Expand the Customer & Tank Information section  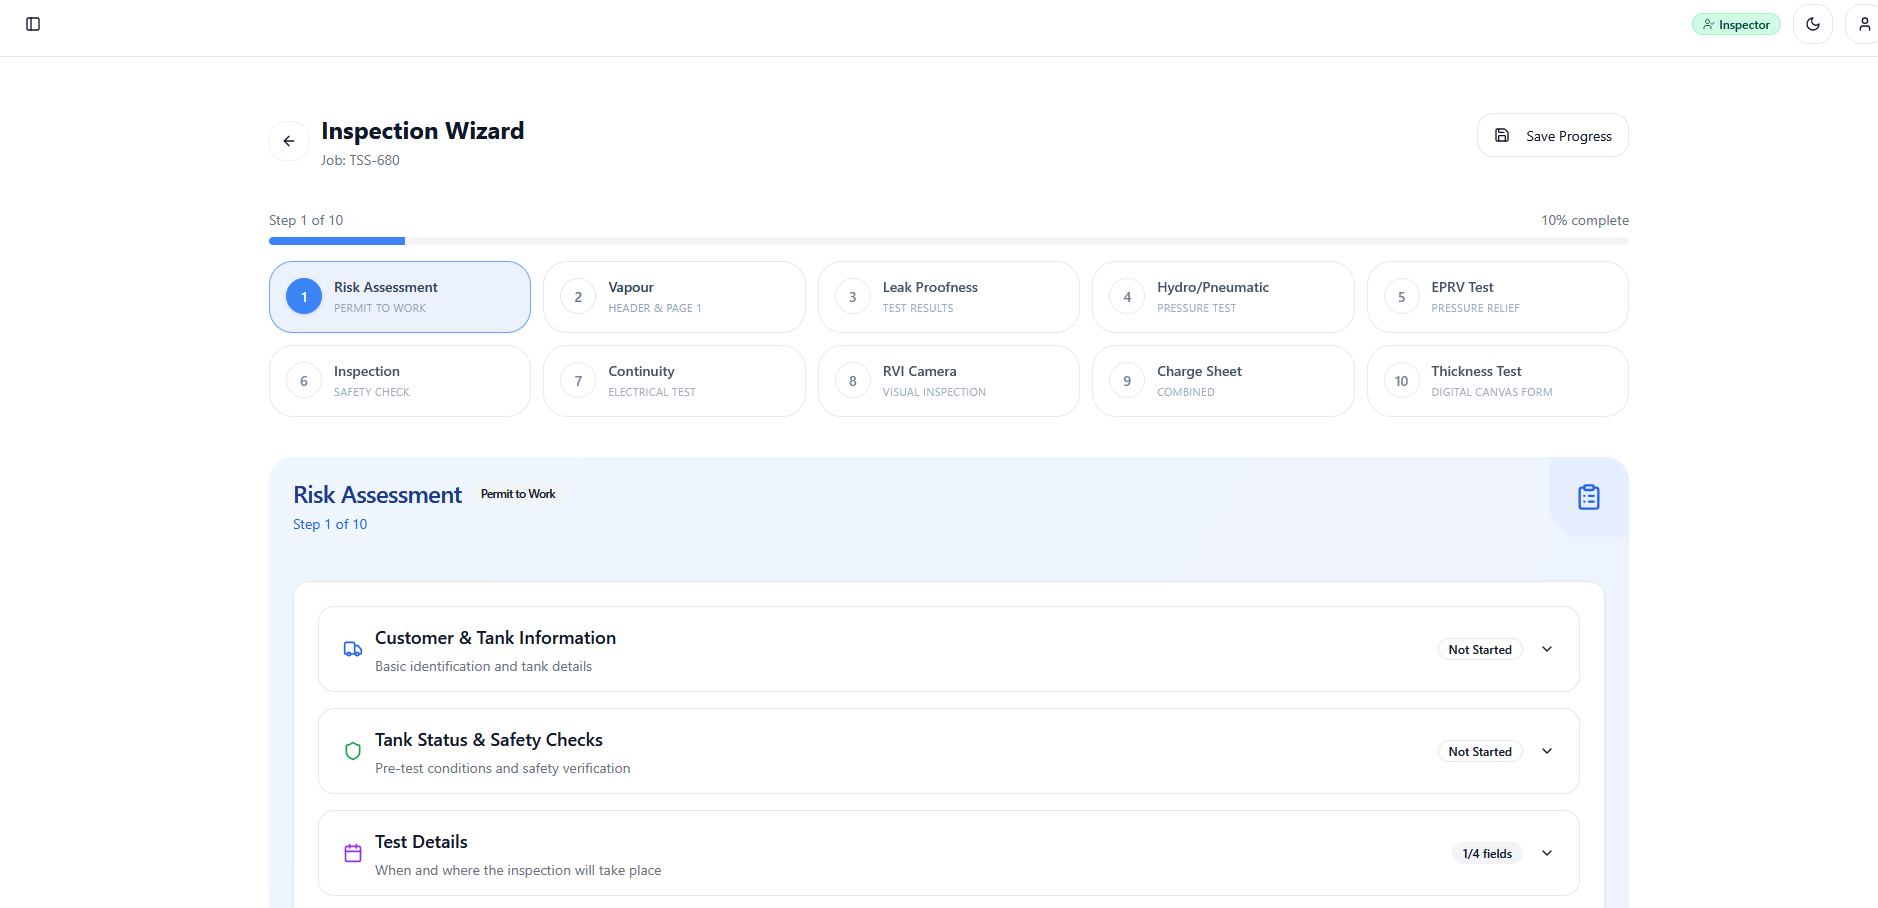[1546, 649]
